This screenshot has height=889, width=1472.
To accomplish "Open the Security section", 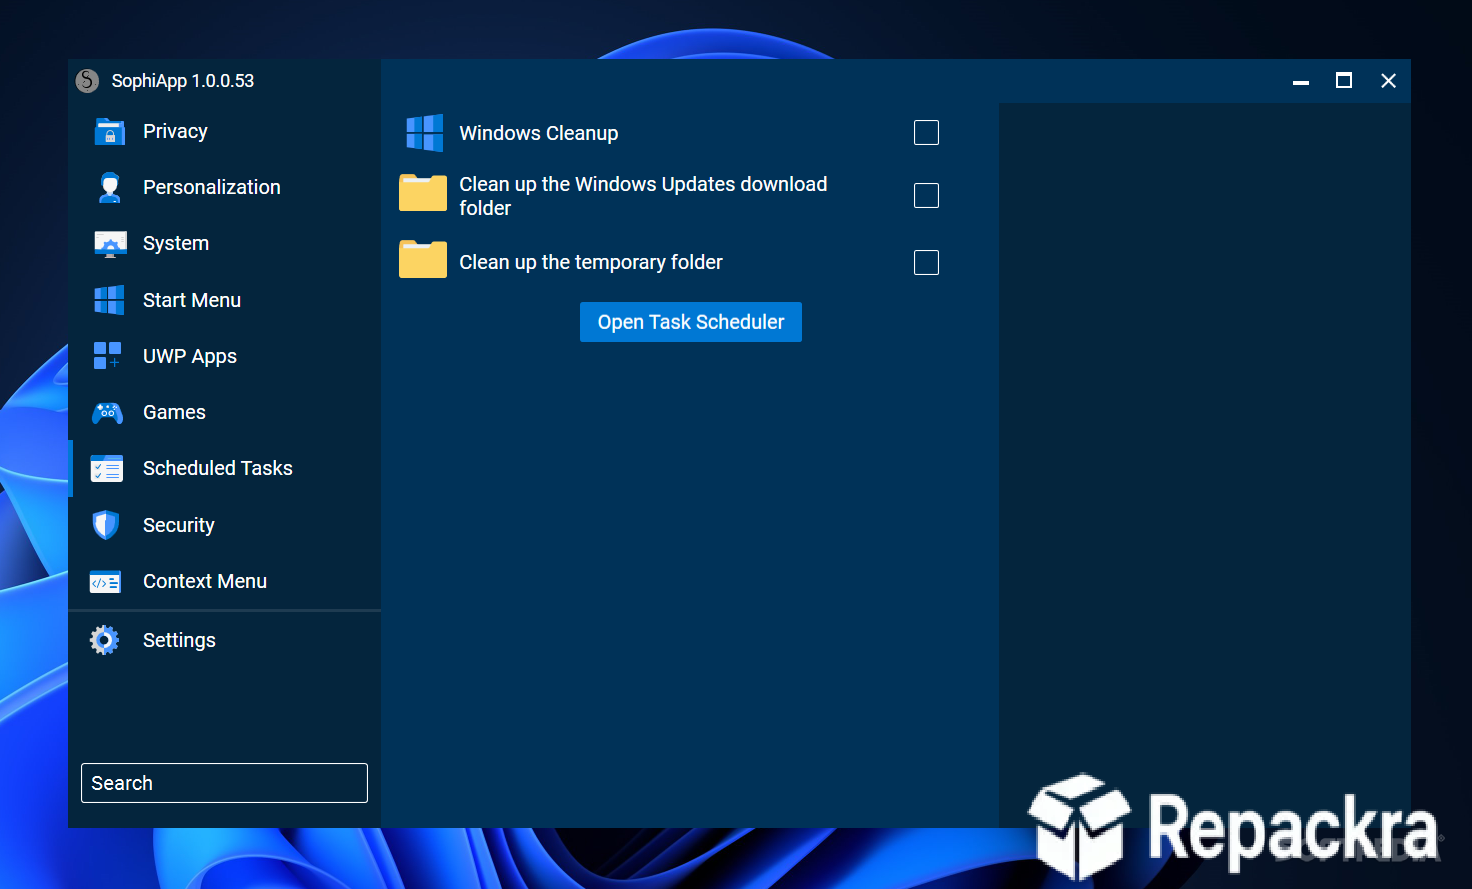I will (x=225, y=525).
